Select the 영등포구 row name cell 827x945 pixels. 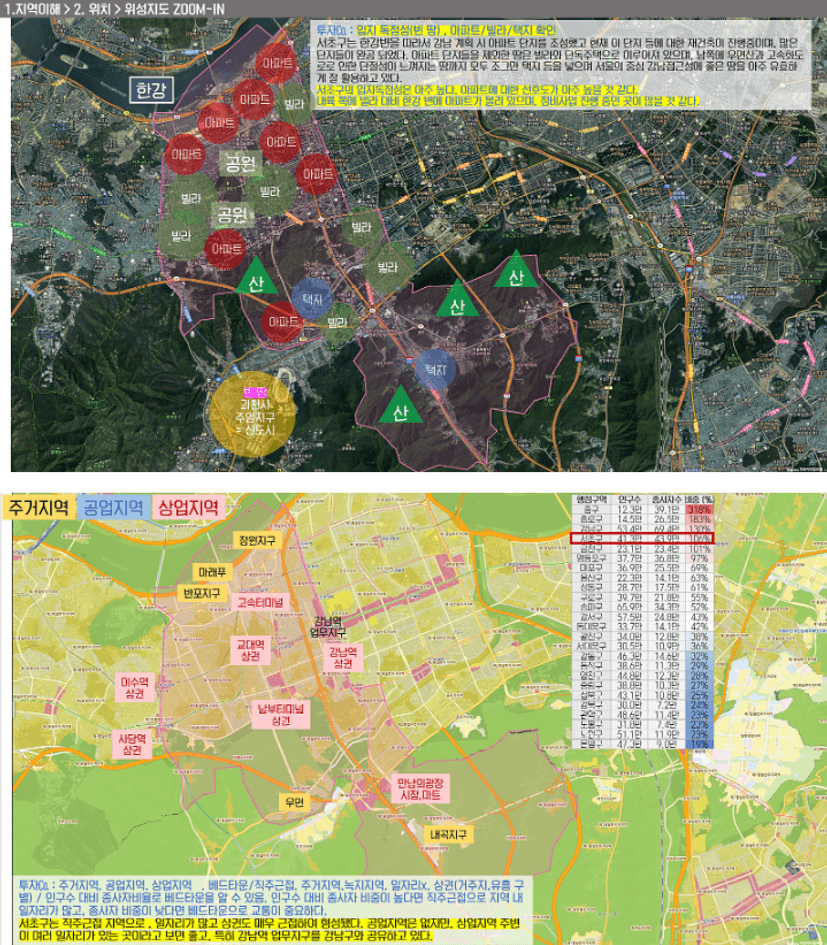591,559
